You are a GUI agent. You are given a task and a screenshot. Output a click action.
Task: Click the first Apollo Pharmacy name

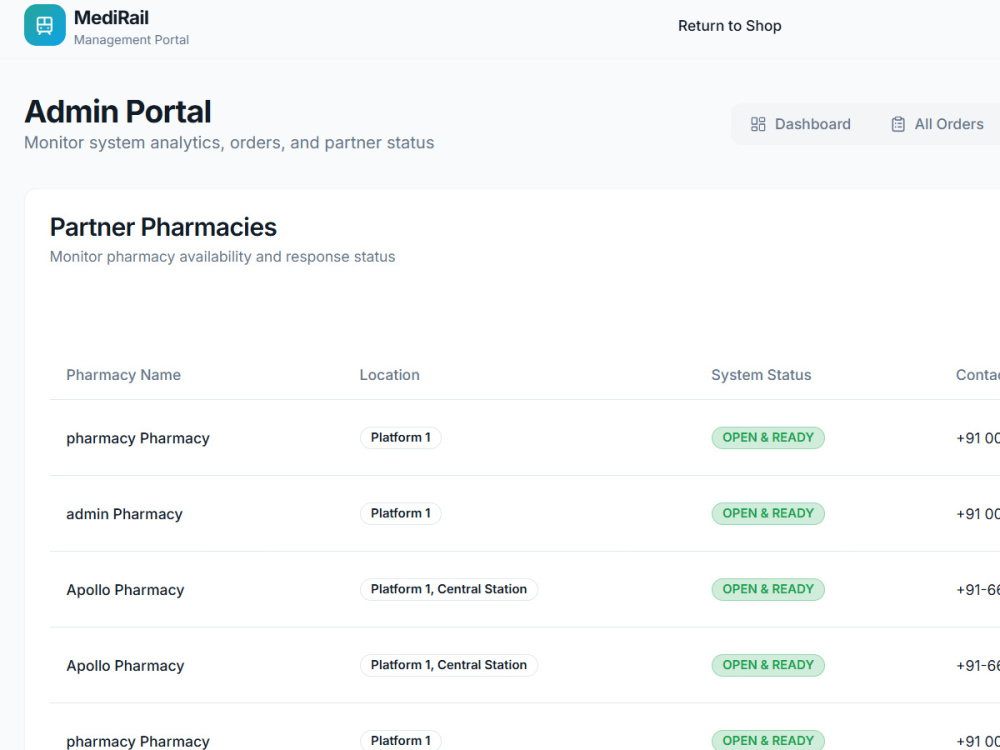pyautogui.click(x=125, y=590)
